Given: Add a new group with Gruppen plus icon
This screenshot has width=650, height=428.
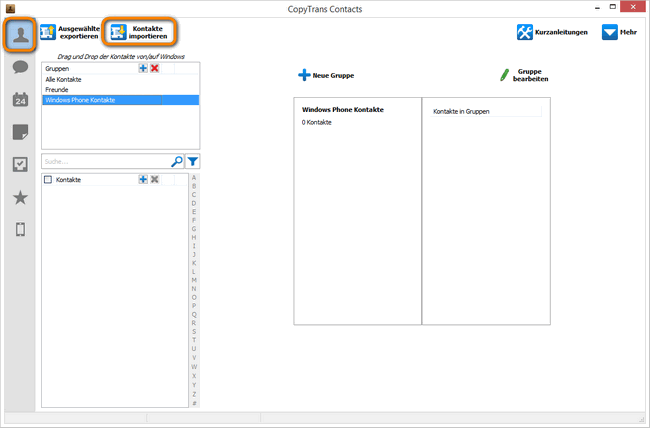Looking at the screenshot, I should (x=143, y=68).
